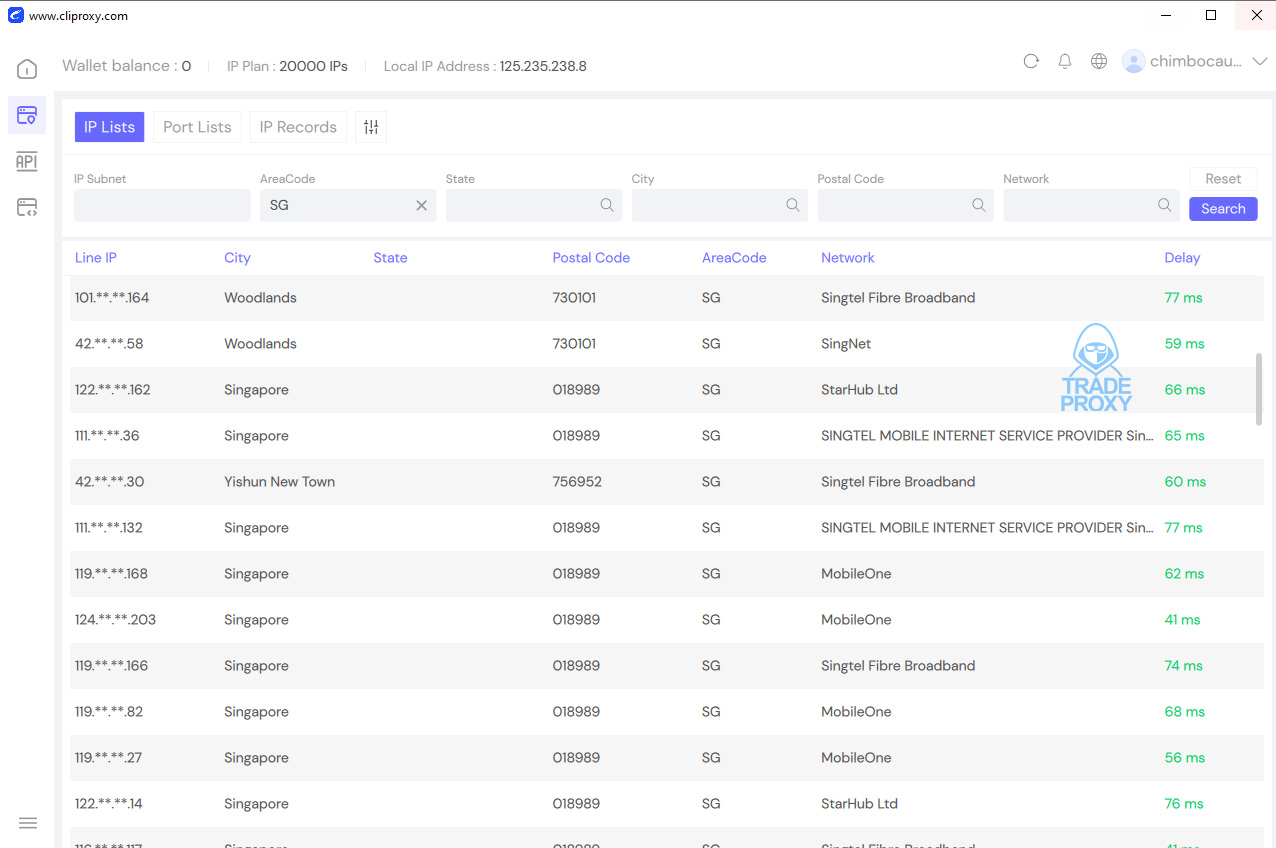
Task: Select the IP list sidebar icon
Action: click(x=27, y=115)
